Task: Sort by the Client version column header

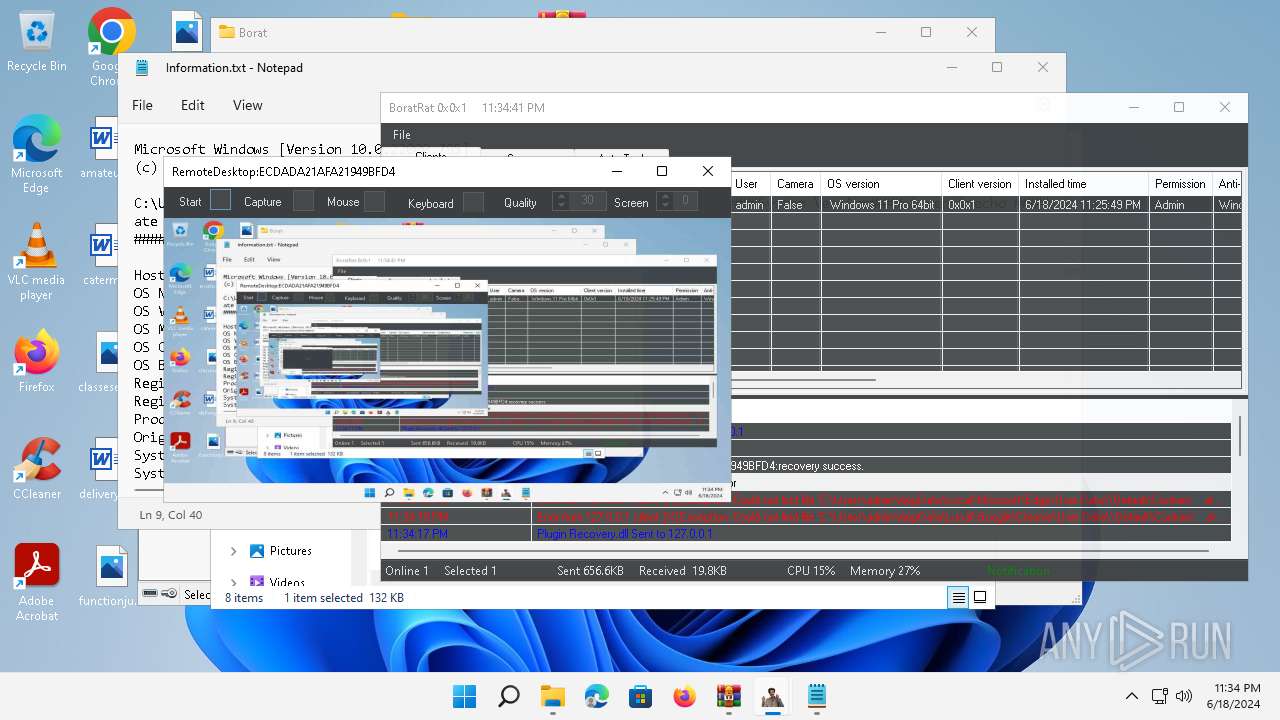Action: pos(980,184)
